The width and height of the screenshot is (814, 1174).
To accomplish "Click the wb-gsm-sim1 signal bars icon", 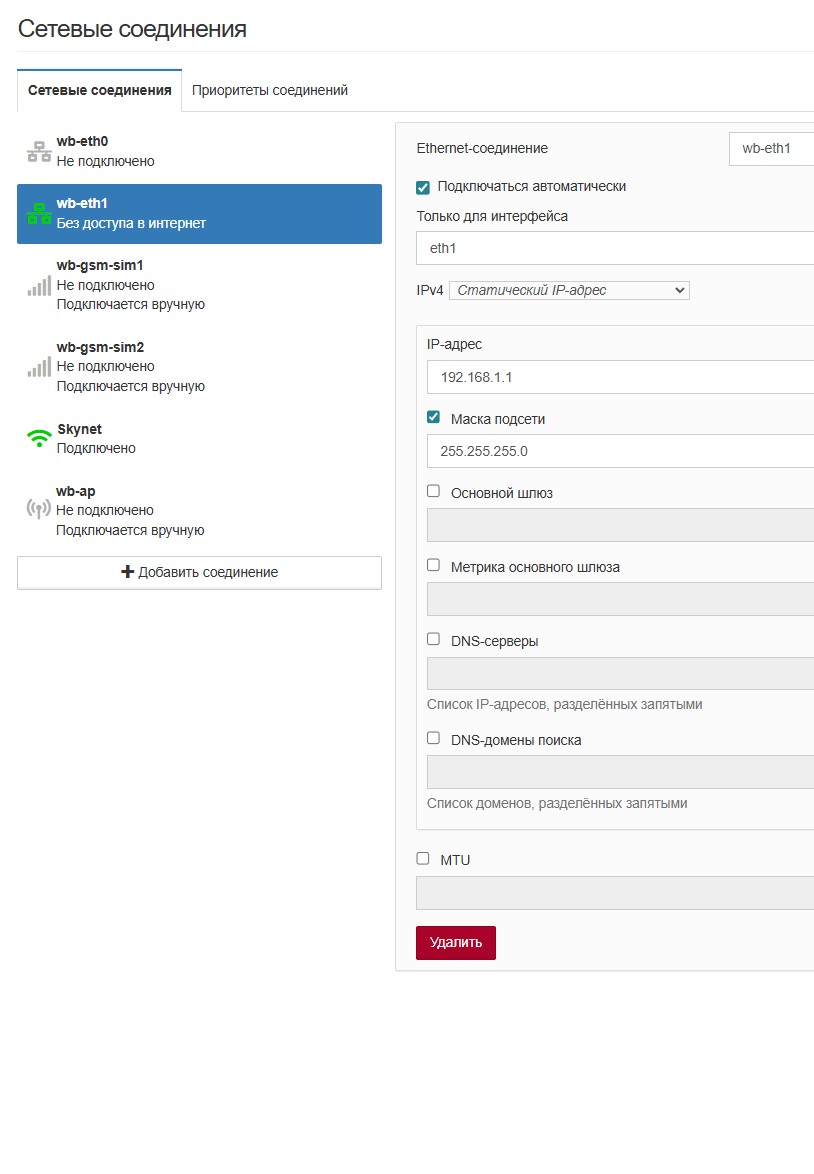I will pyautogui.click(x=39, y=285).
